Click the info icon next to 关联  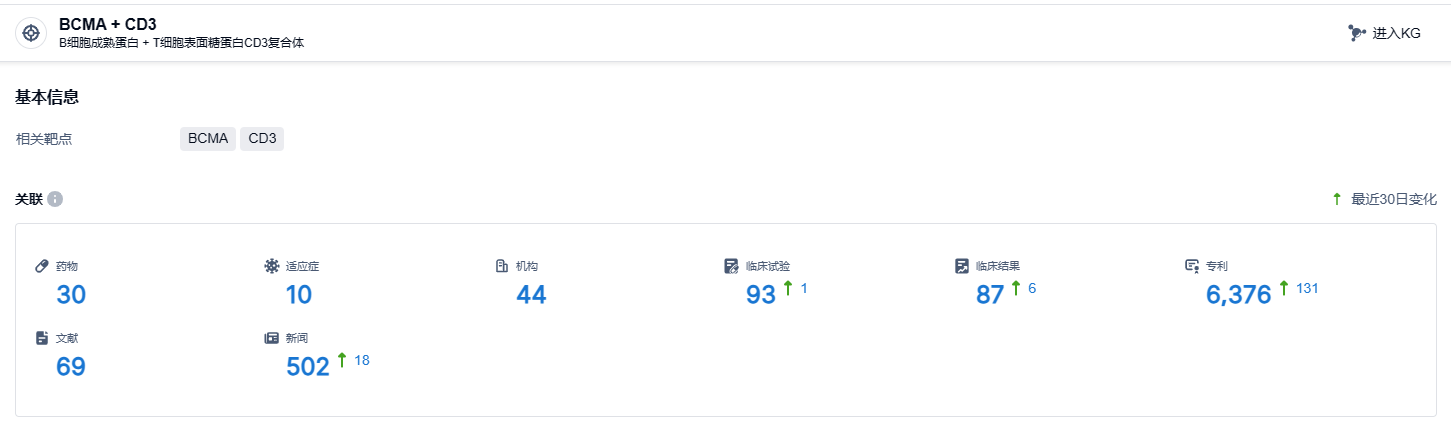coord(55,199)
